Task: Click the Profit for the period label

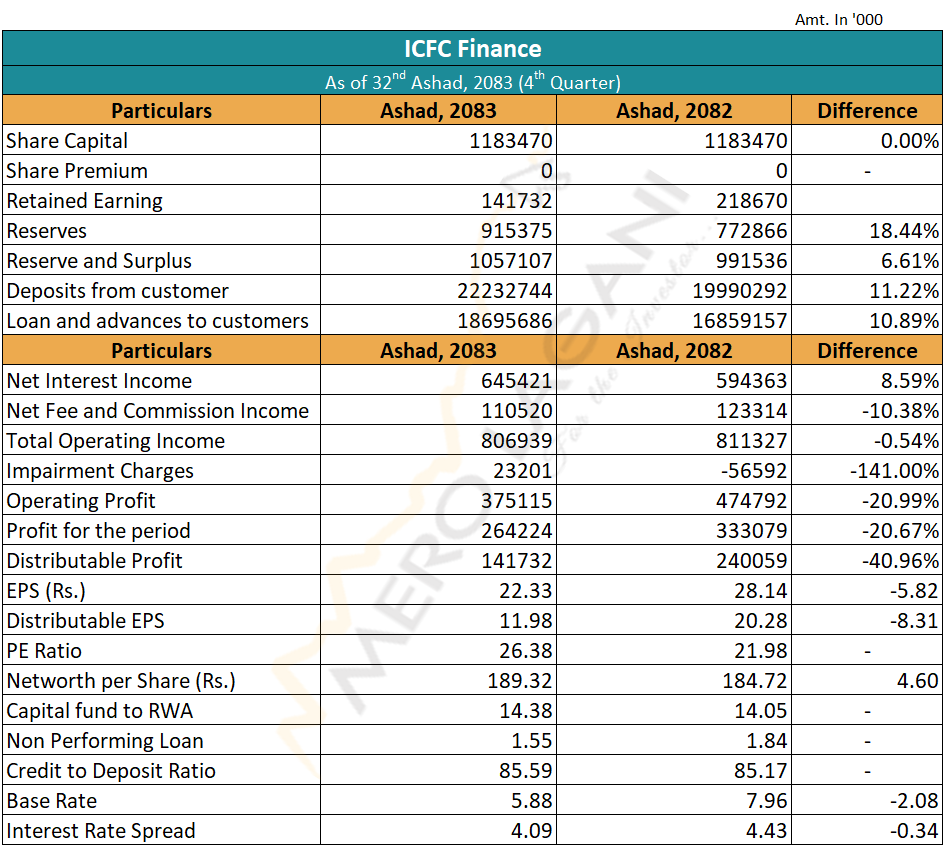Action: (x=98, y=531)
